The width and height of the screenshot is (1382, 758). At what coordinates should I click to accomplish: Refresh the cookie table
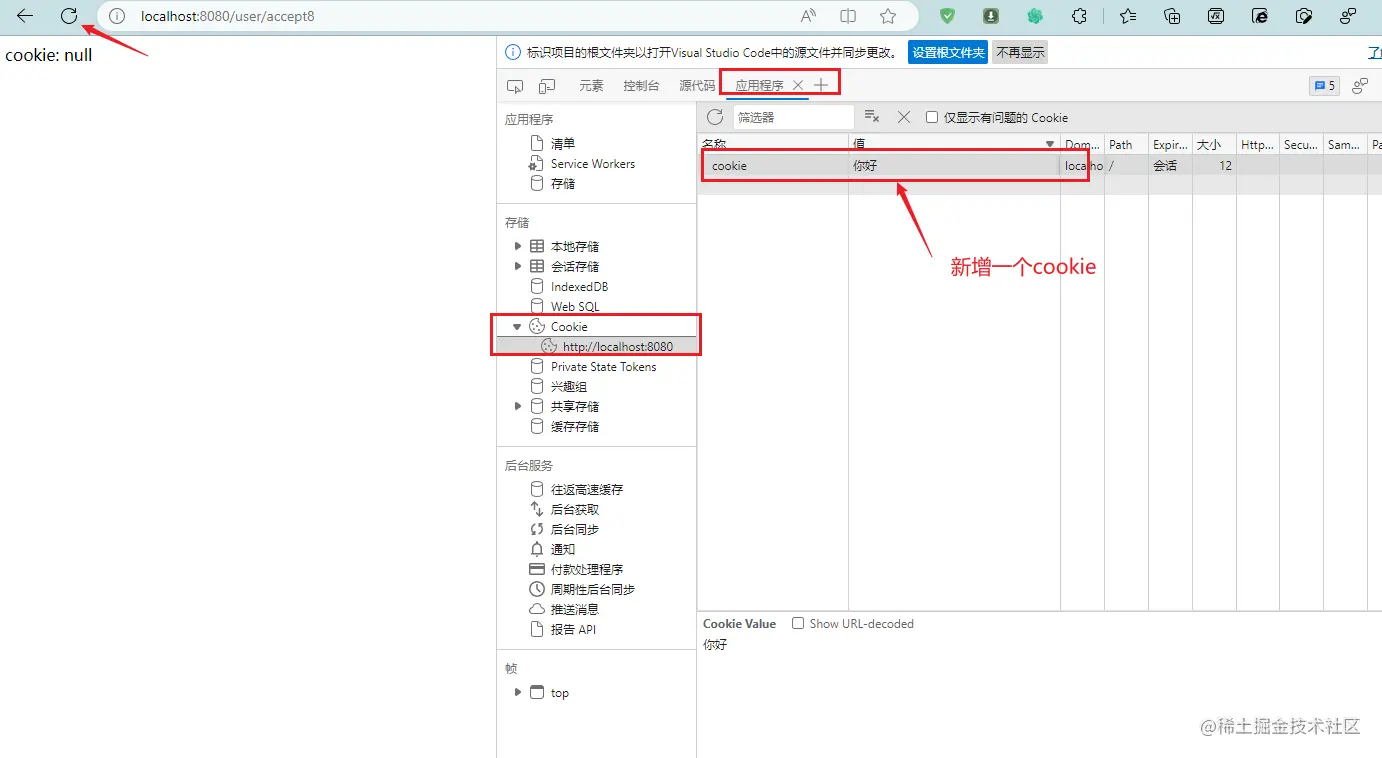[x=715, y=117]
